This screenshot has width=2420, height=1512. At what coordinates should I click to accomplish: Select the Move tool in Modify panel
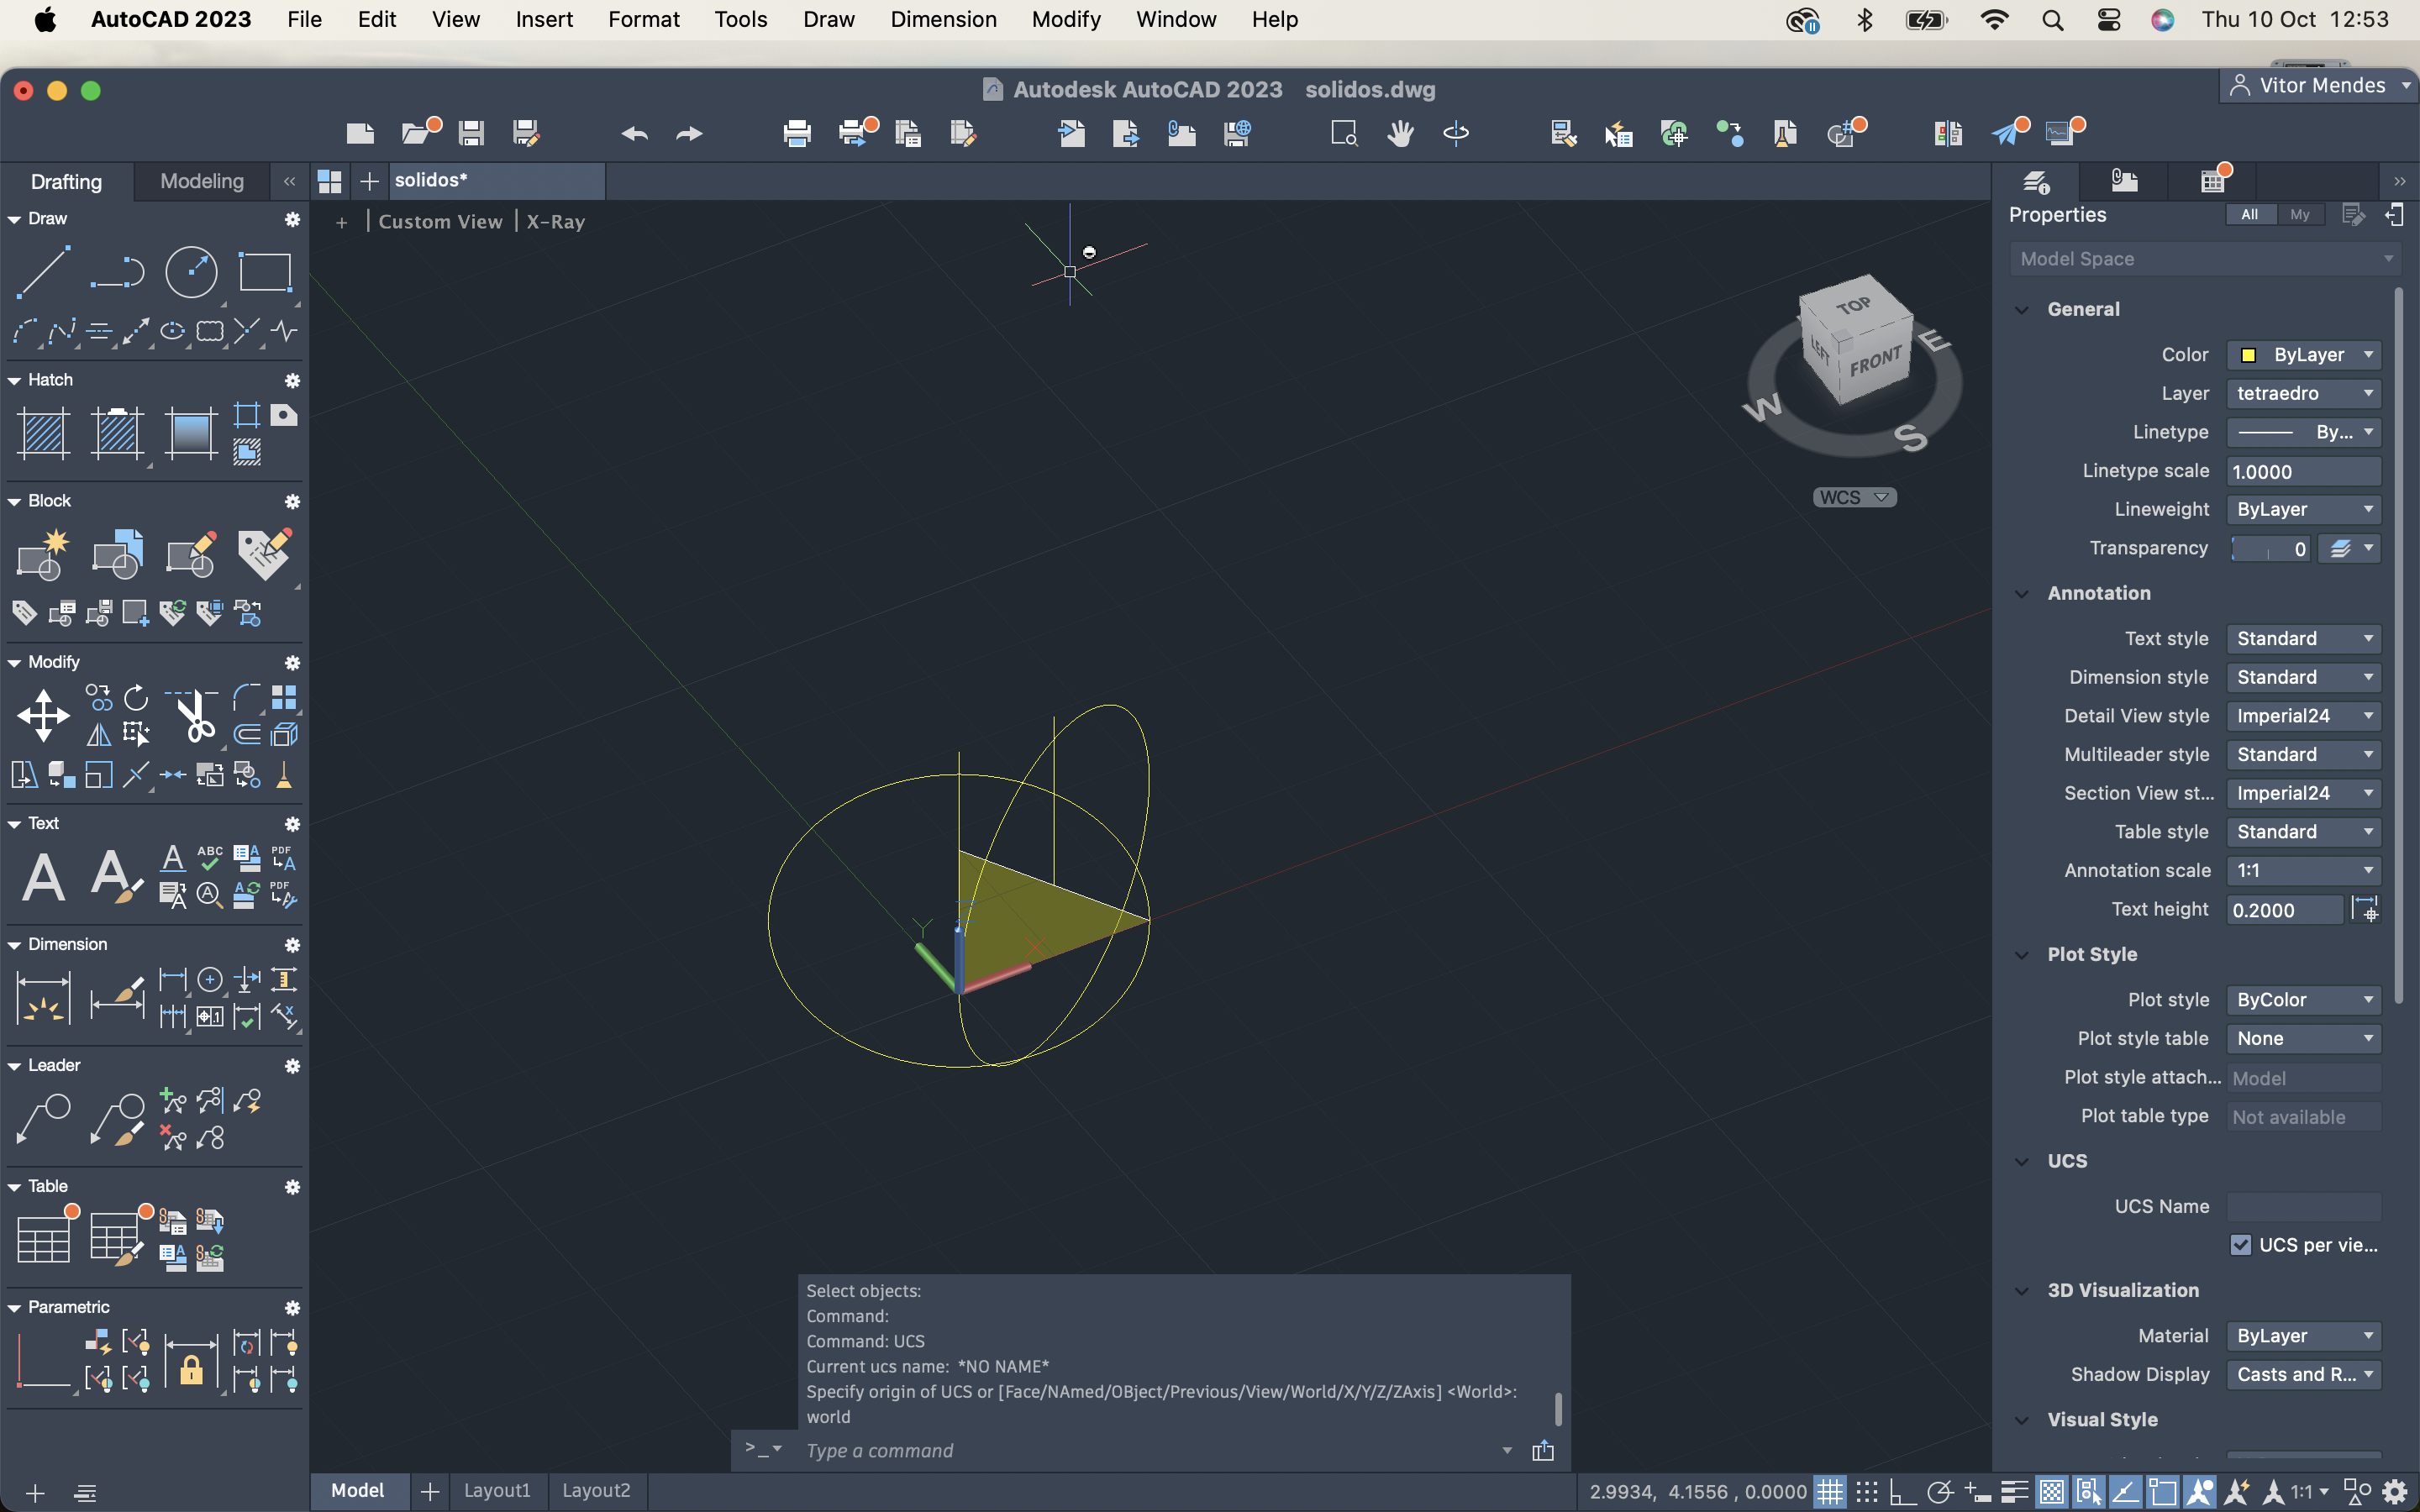(43, 715)
